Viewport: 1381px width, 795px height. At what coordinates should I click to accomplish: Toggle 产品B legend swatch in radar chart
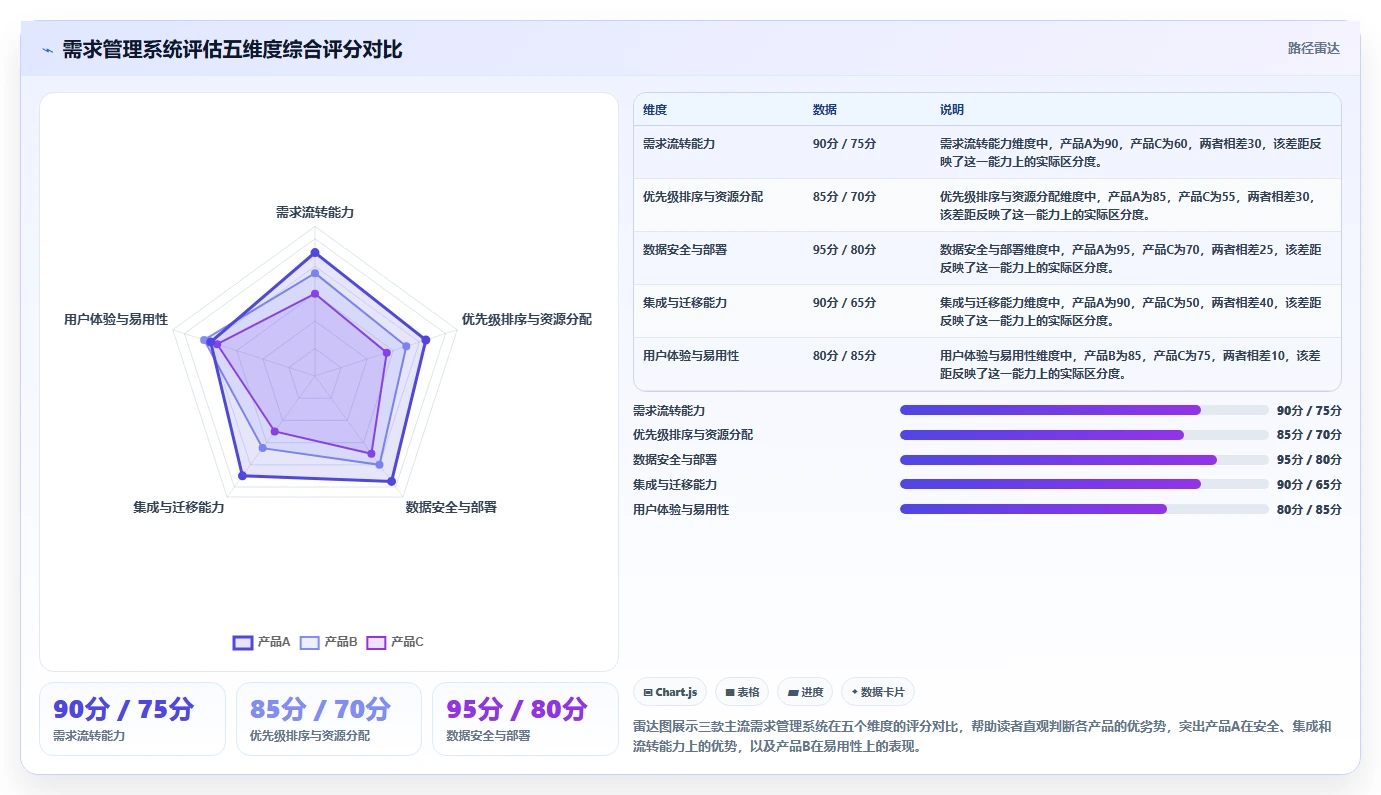point(309,642)
